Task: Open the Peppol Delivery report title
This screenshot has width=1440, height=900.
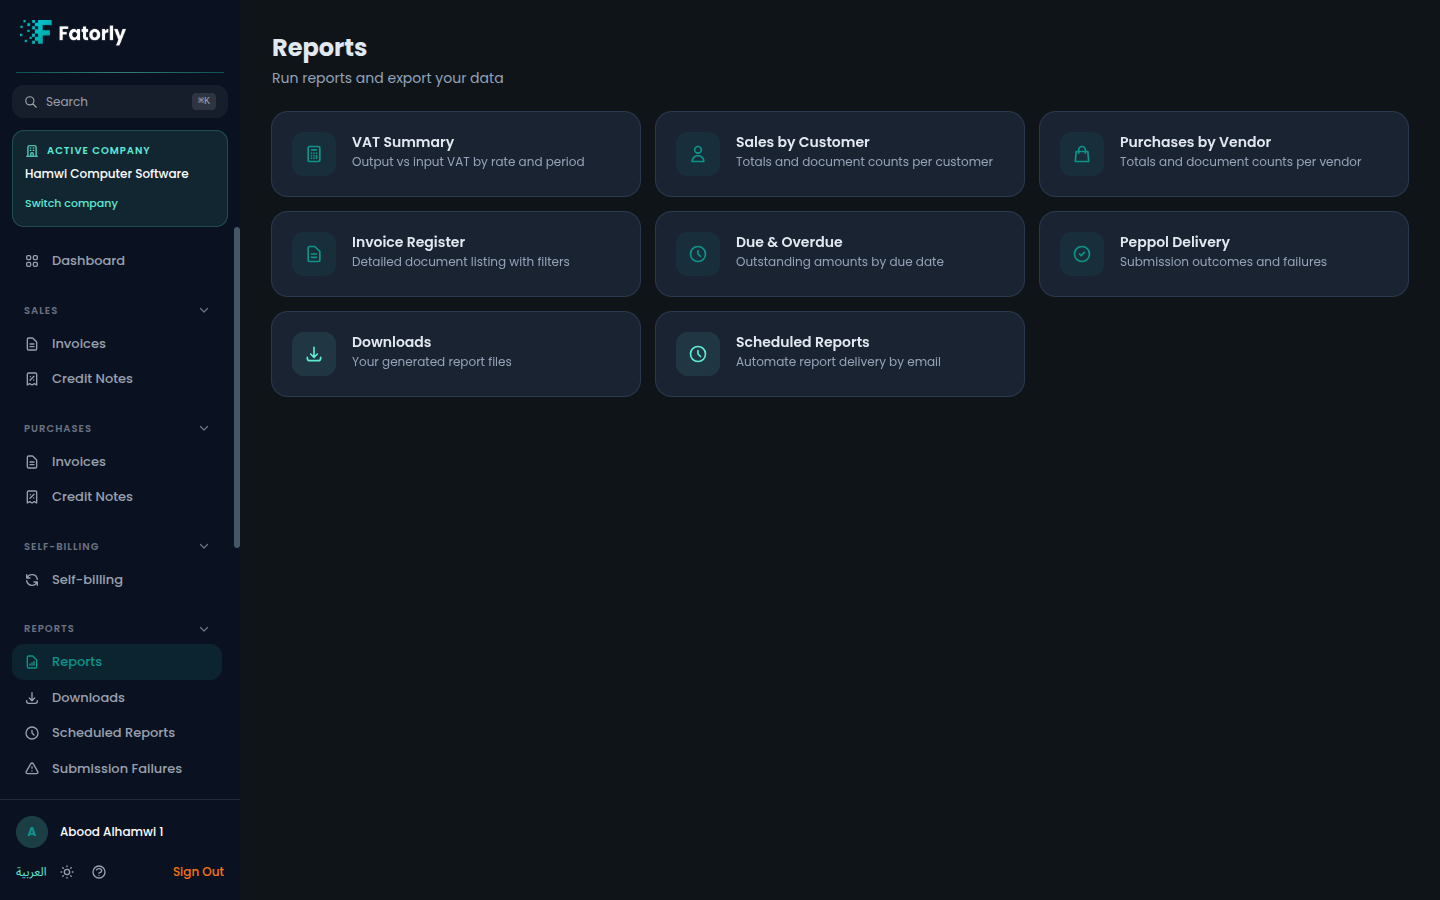Action: pos(1175,242)
